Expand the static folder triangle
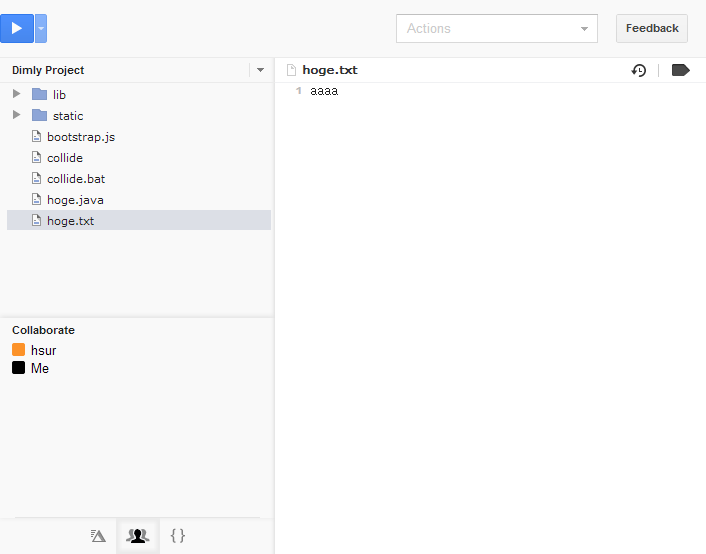The width and height of the screenshot is (706, 554). (16, 115)
